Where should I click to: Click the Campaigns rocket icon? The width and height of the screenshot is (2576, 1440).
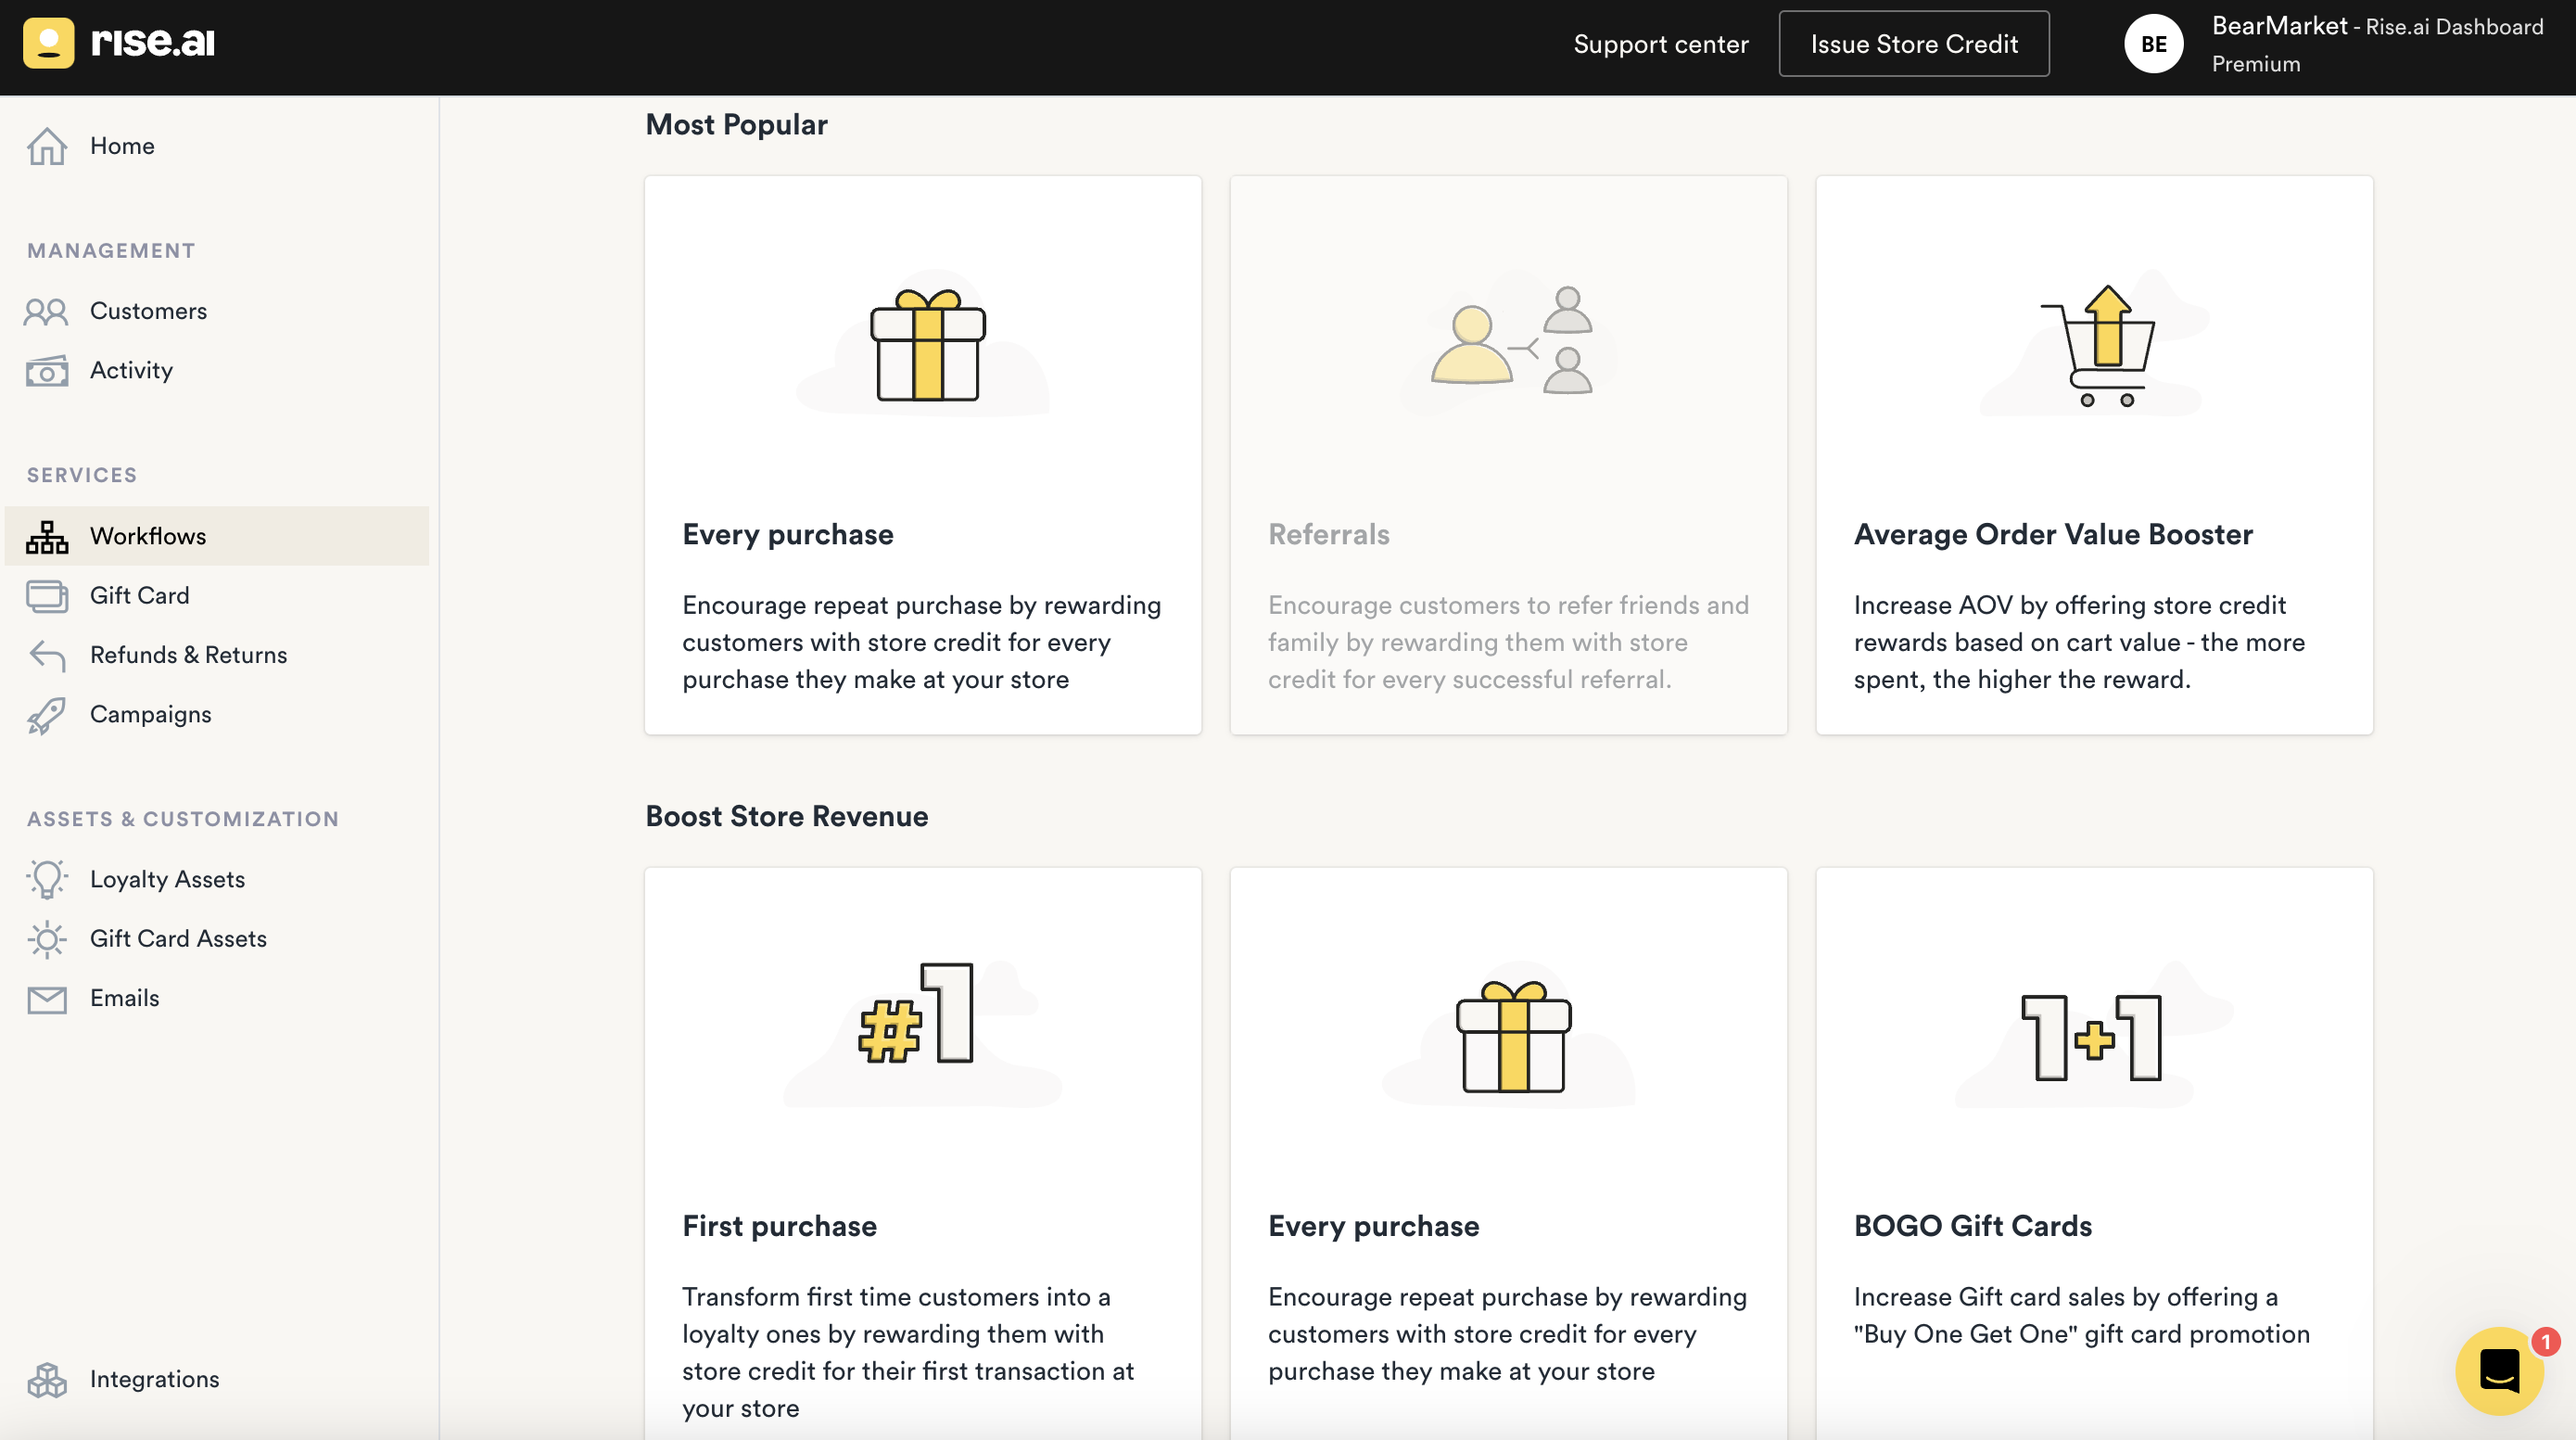pos(46,715)
